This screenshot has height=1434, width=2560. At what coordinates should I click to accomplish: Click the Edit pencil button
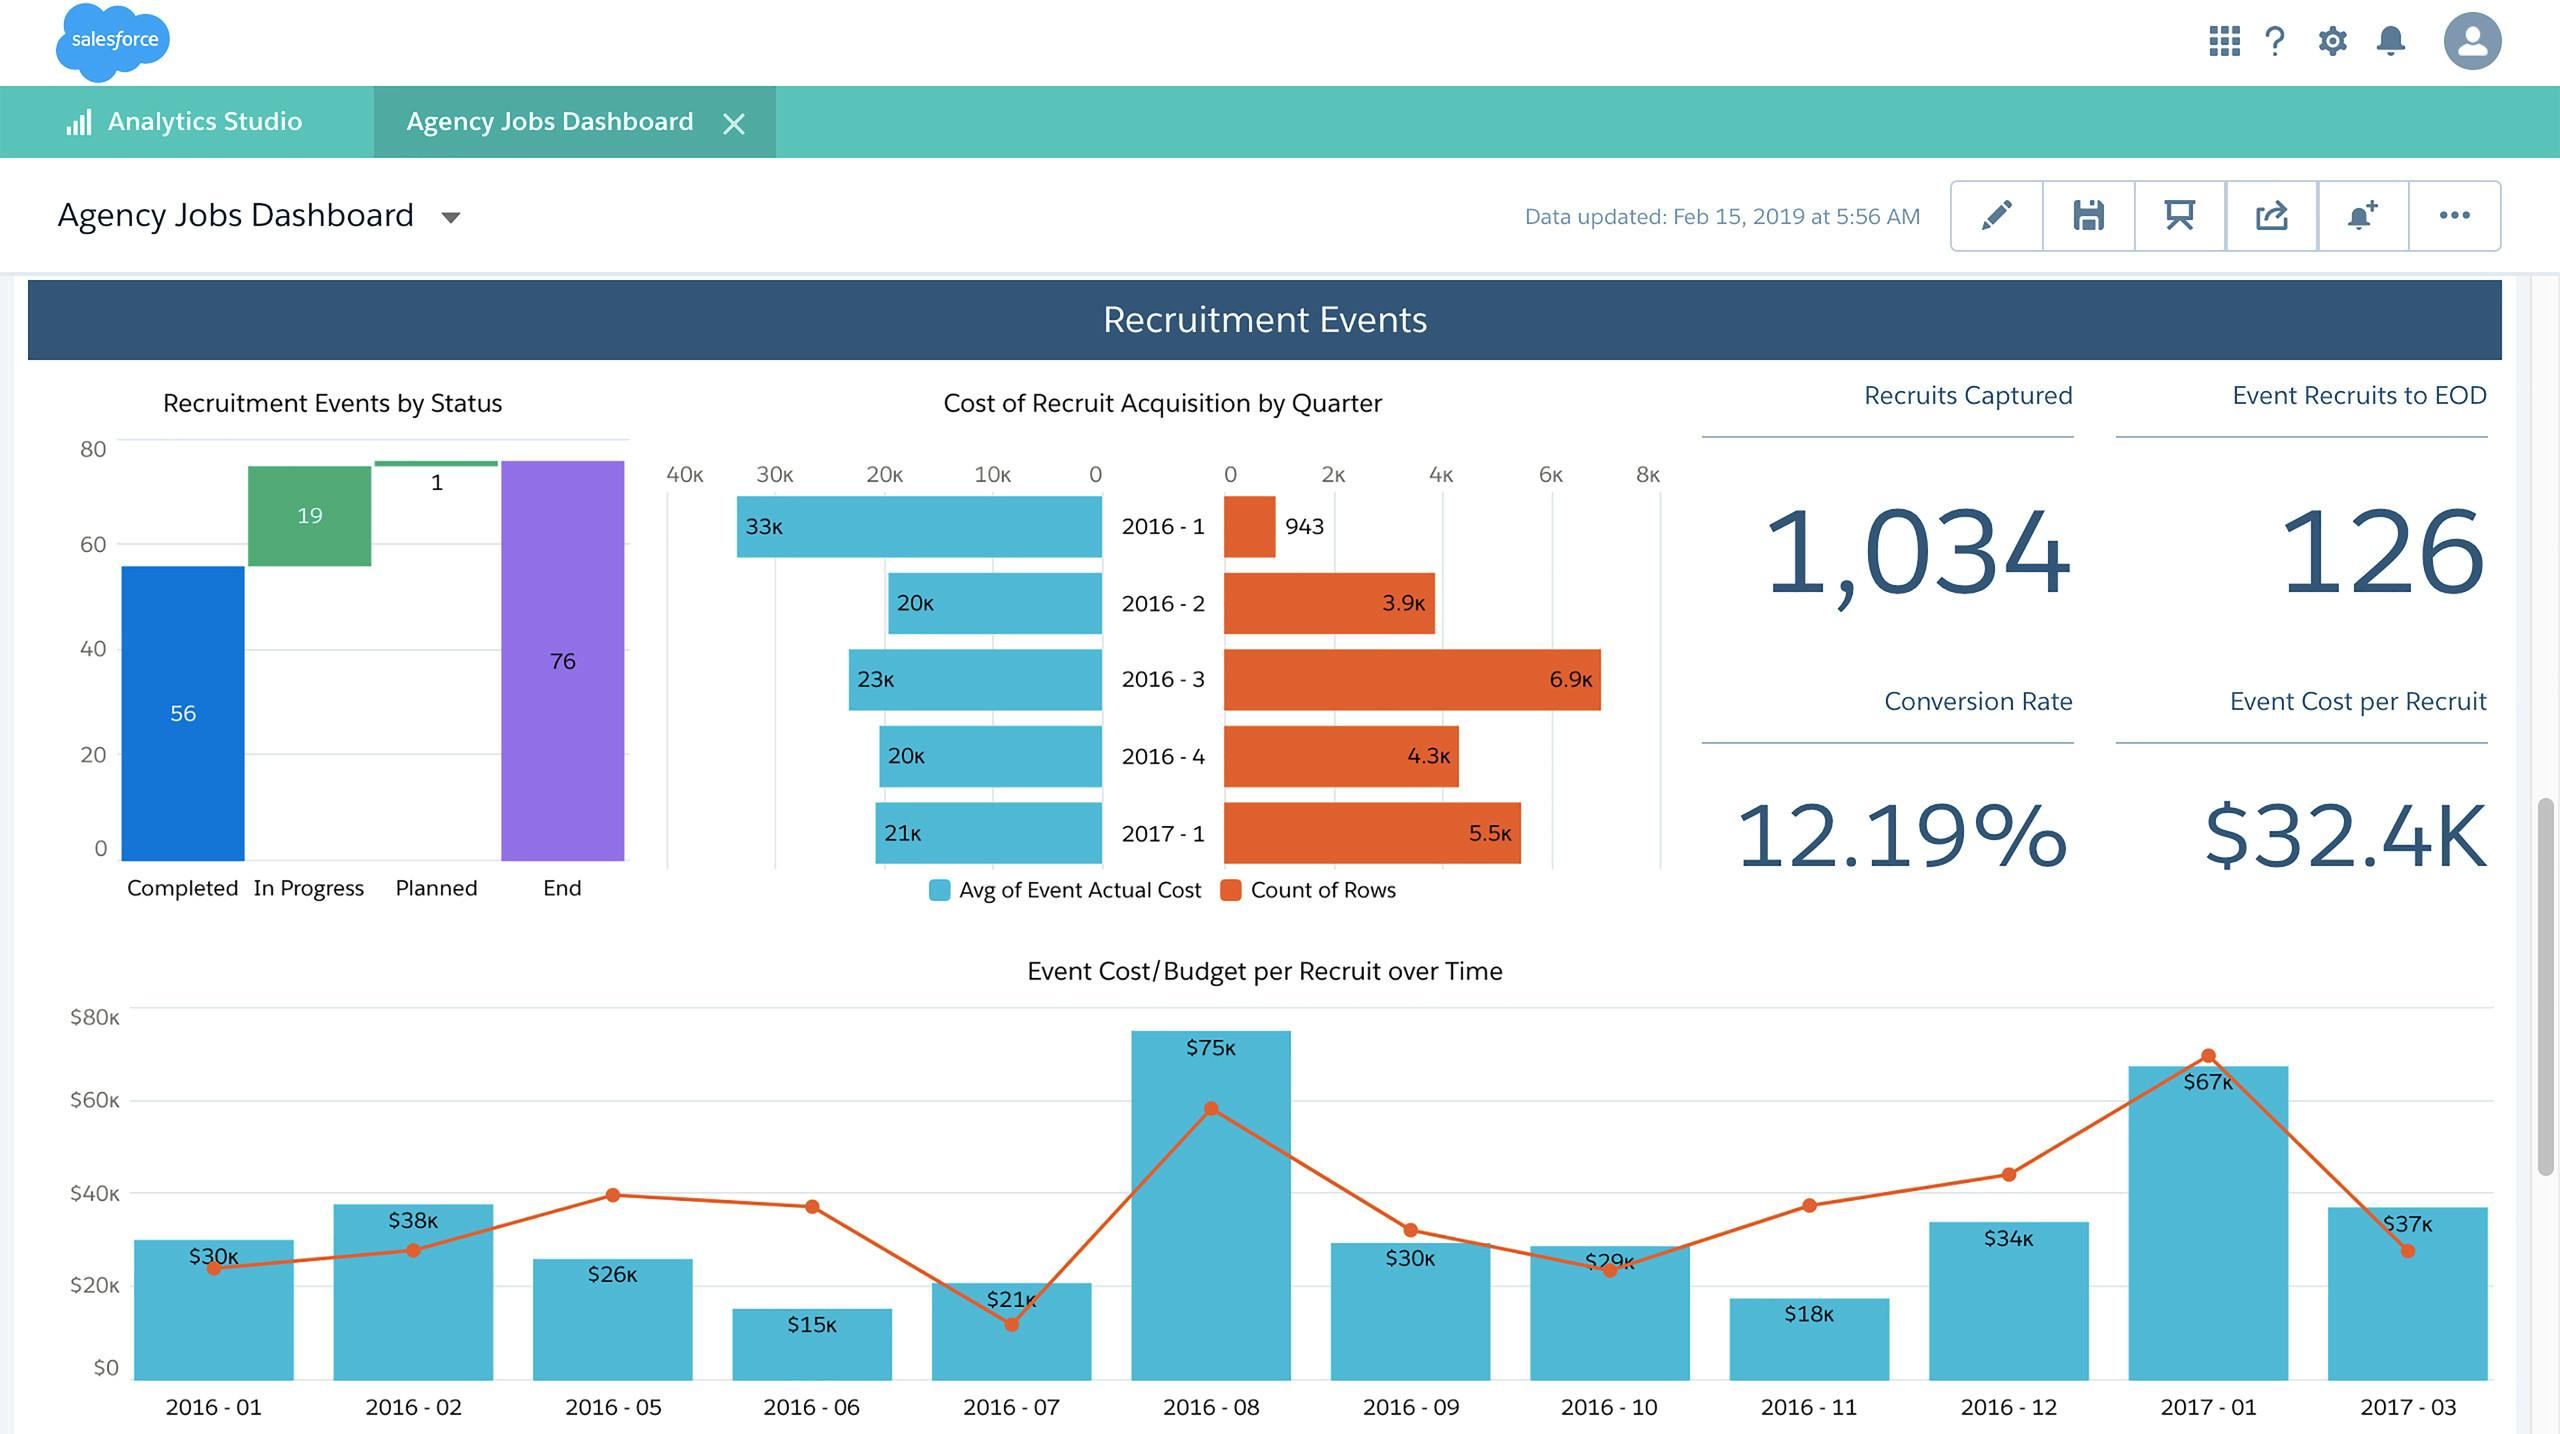coord(1997,216)
